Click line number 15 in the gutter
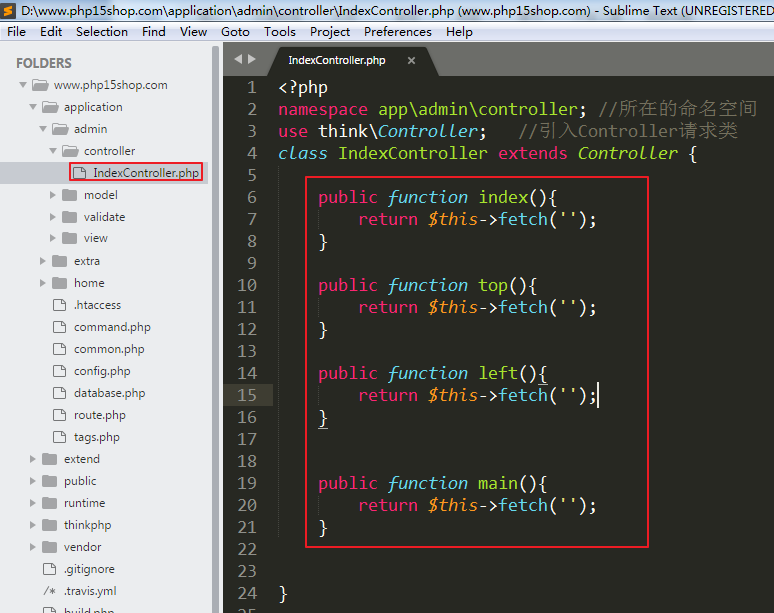Screen dimensions: 774x613 [246, 395]
